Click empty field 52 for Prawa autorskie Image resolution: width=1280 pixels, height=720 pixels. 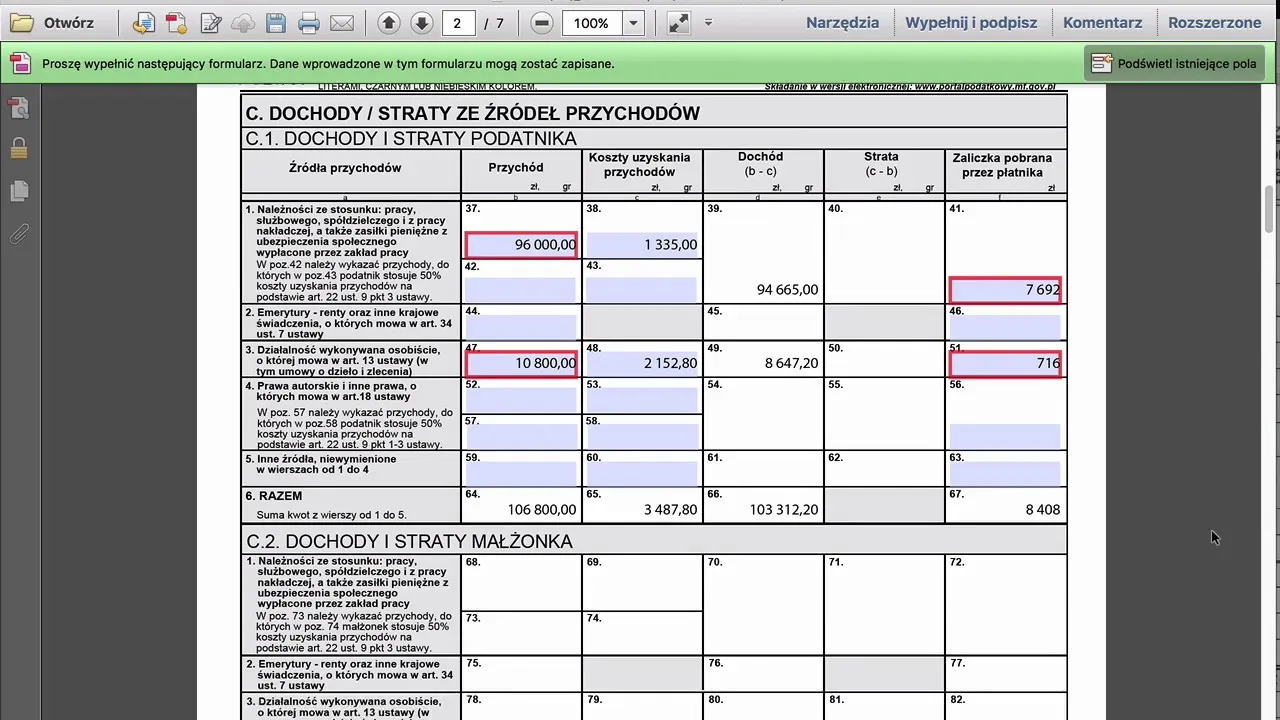pyautogui.click(x=520, y=400)
